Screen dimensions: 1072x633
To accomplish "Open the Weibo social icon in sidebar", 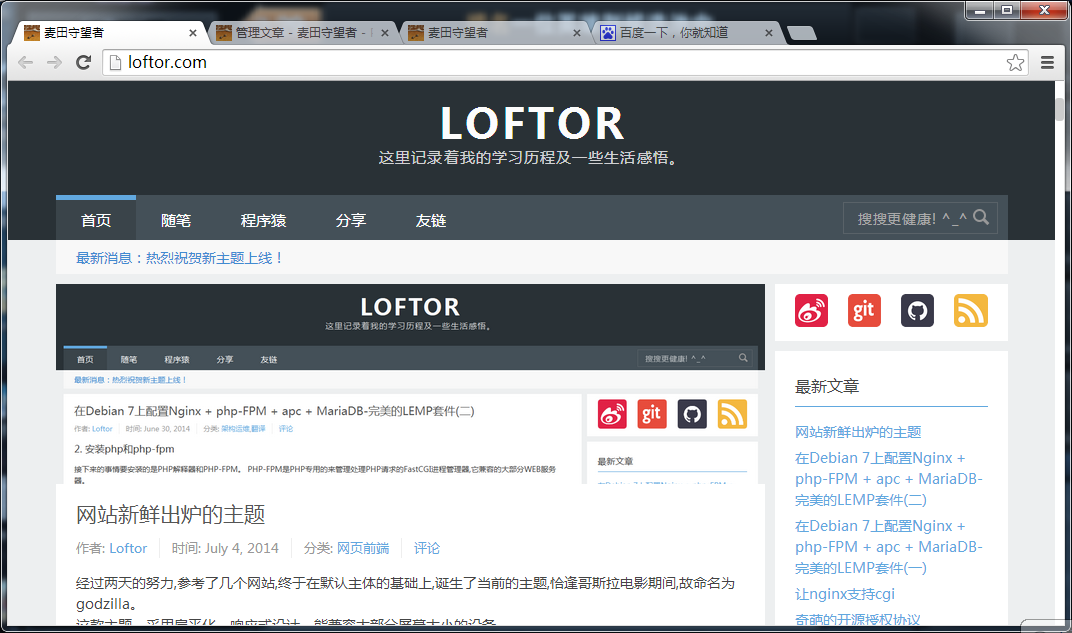I will 811,310.
